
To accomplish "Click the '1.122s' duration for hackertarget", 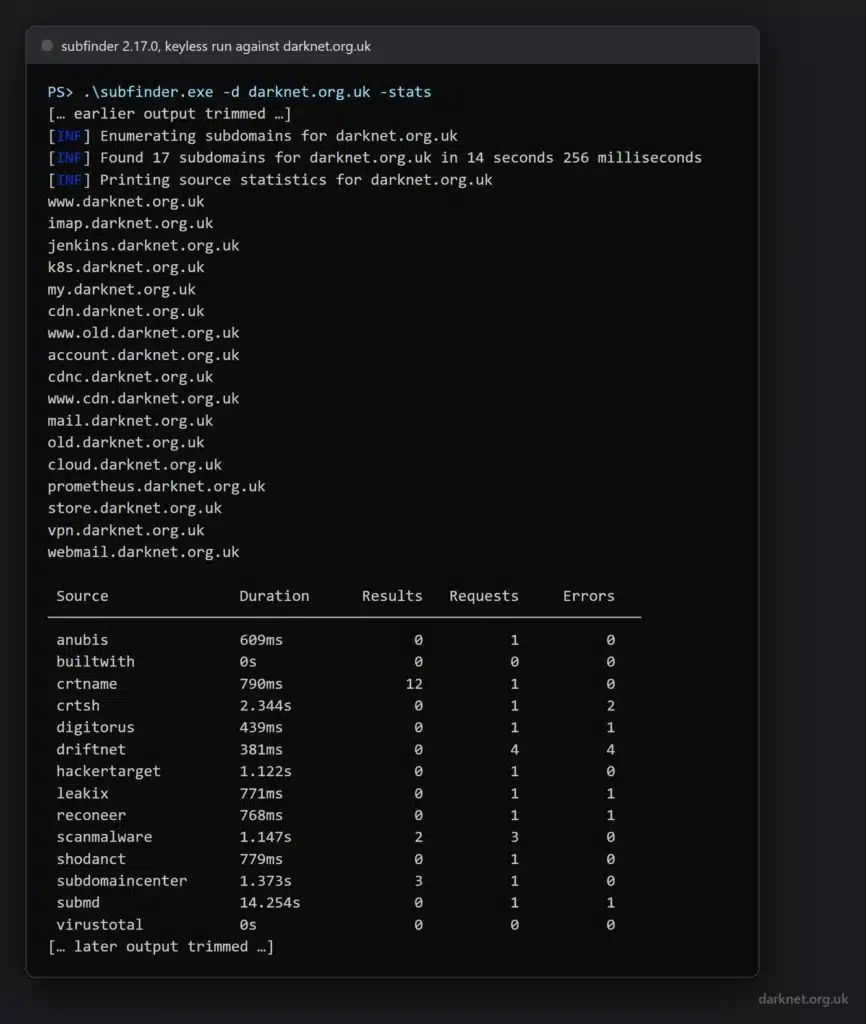I will (x=266, y=771).
